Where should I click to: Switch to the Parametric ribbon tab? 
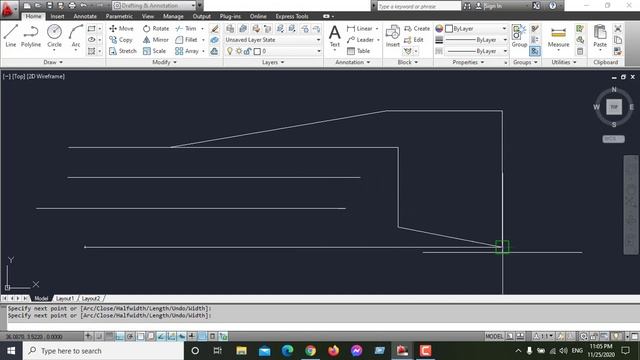click(x=119, y=16)
